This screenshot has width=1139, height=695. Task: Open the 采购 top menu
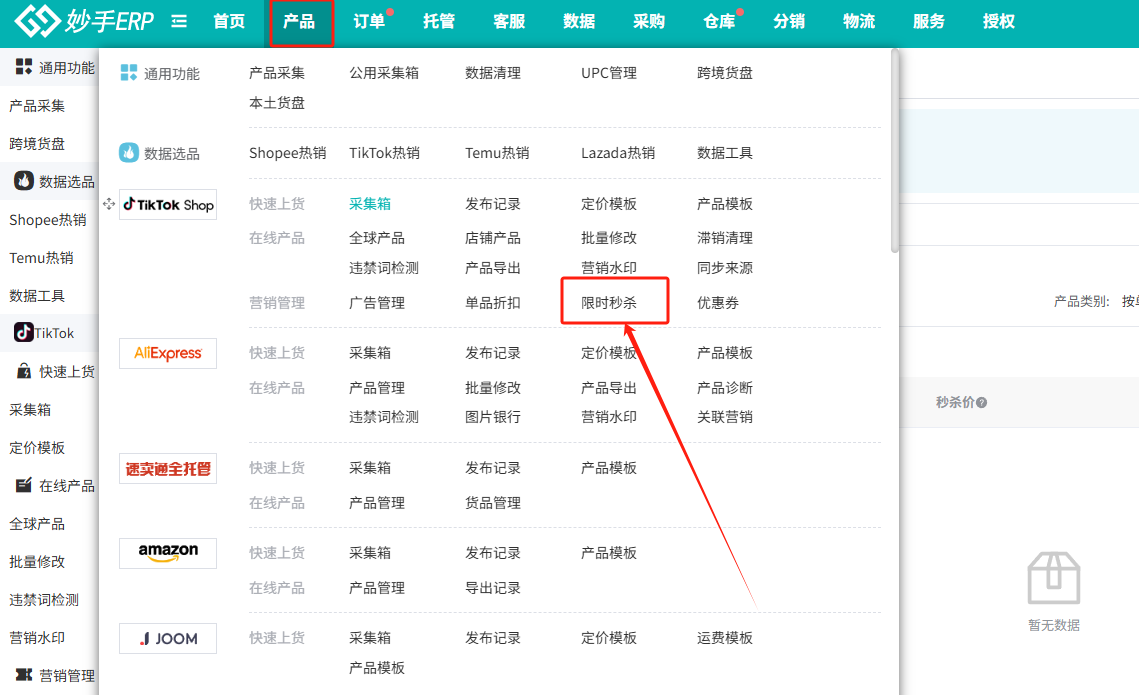click(649, 21)
